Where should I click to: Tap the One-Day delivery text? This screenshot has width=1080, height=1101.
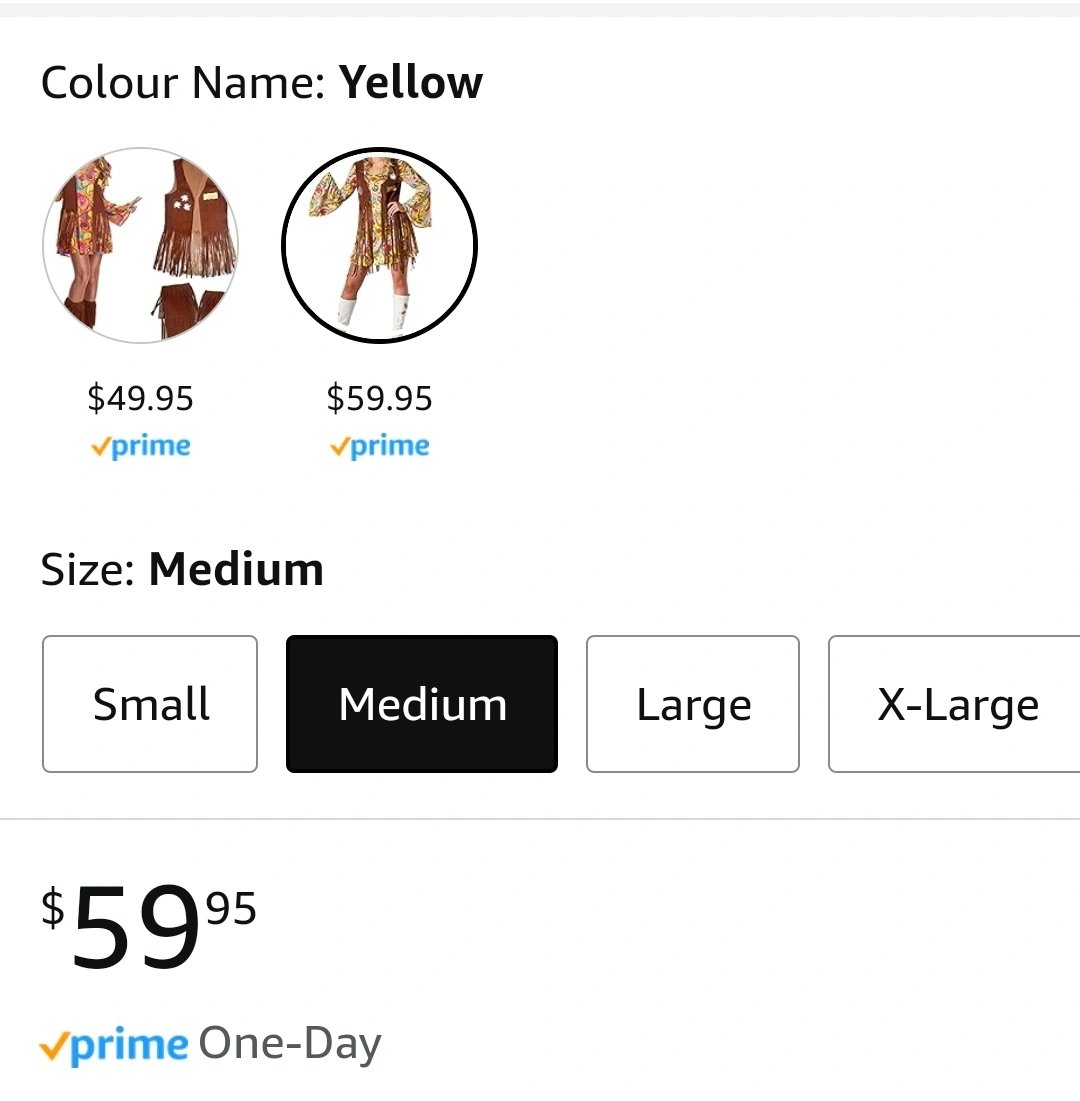pos(290,1044)
